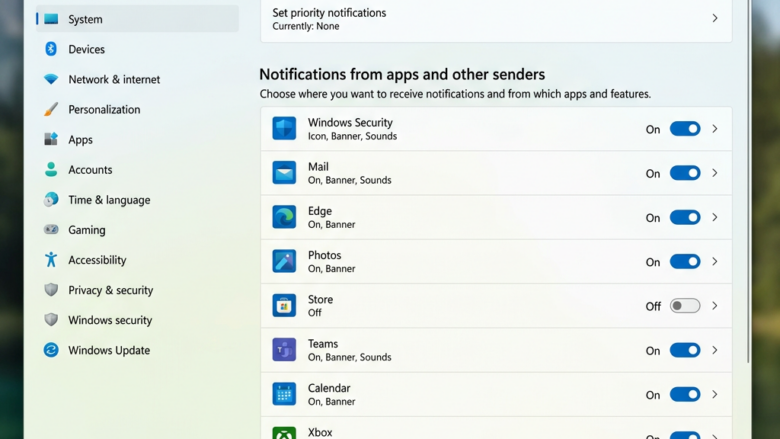780x439 pixels.
Task: Toggle Edge notifications off
Action: tap(685, 217)
